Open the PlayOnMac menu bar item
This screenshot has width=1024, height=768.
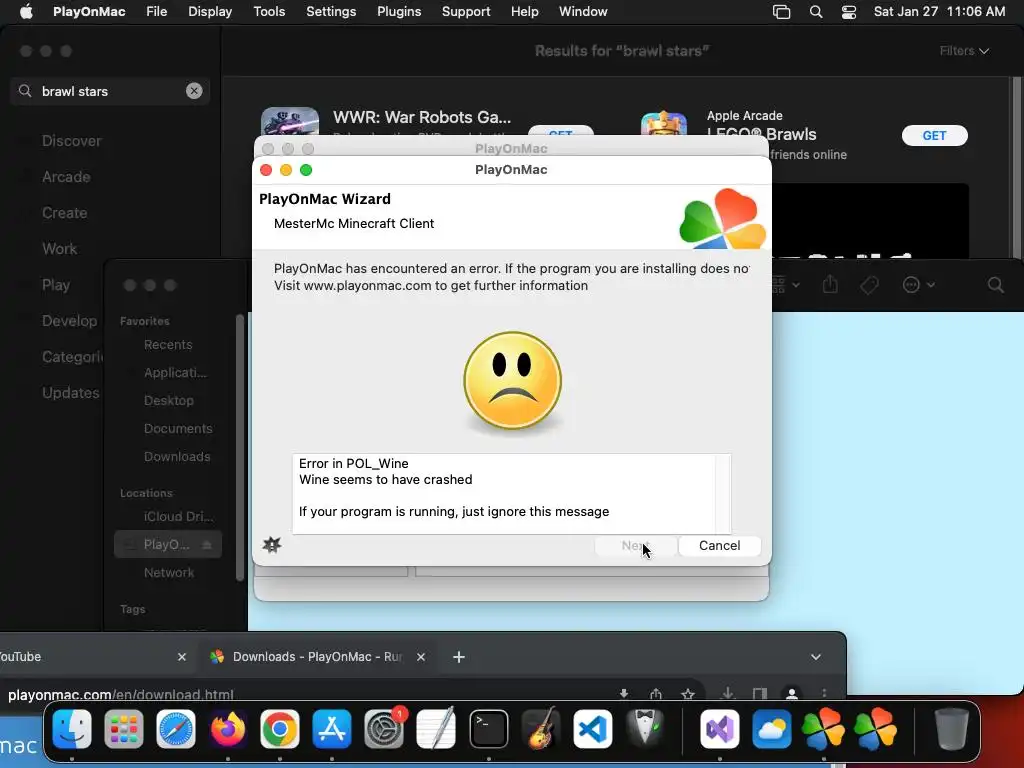click(x=89, y=12)
